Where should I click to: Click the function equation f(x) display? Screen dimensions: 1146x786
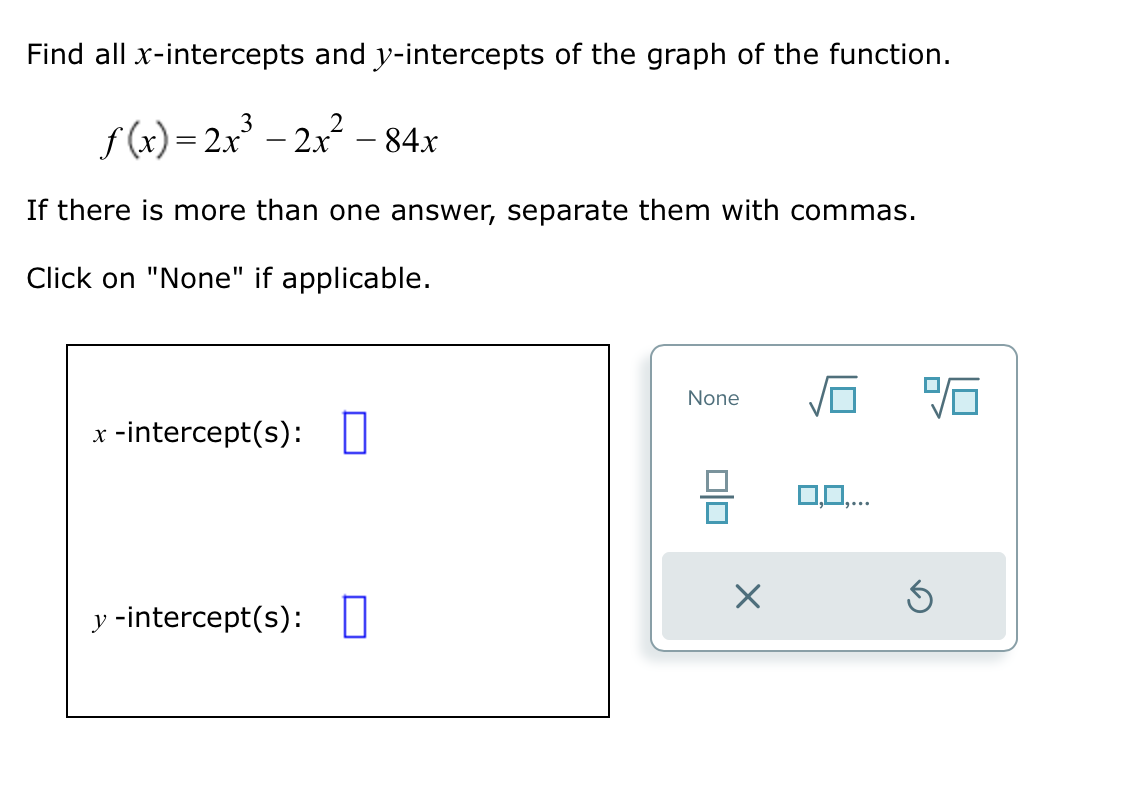(x=265, y=138)
